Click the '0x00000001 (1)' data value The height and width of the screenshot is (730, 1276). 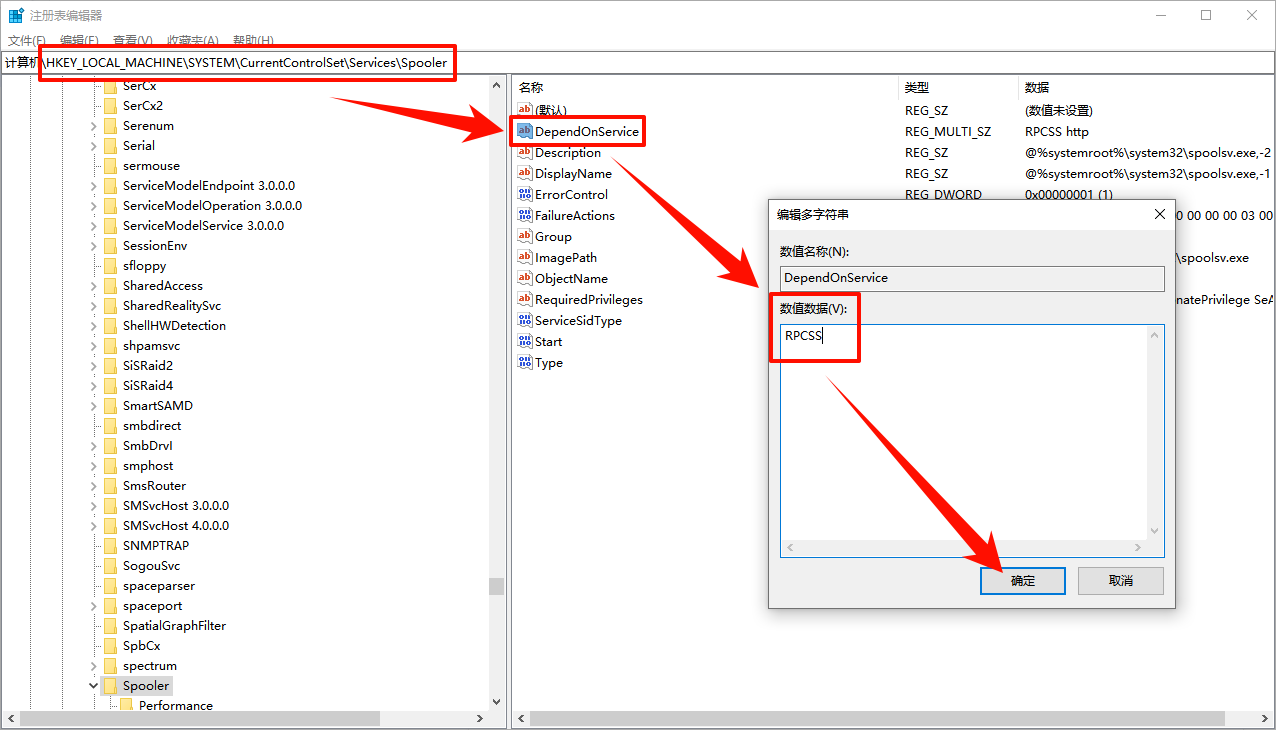point(1069,195)
